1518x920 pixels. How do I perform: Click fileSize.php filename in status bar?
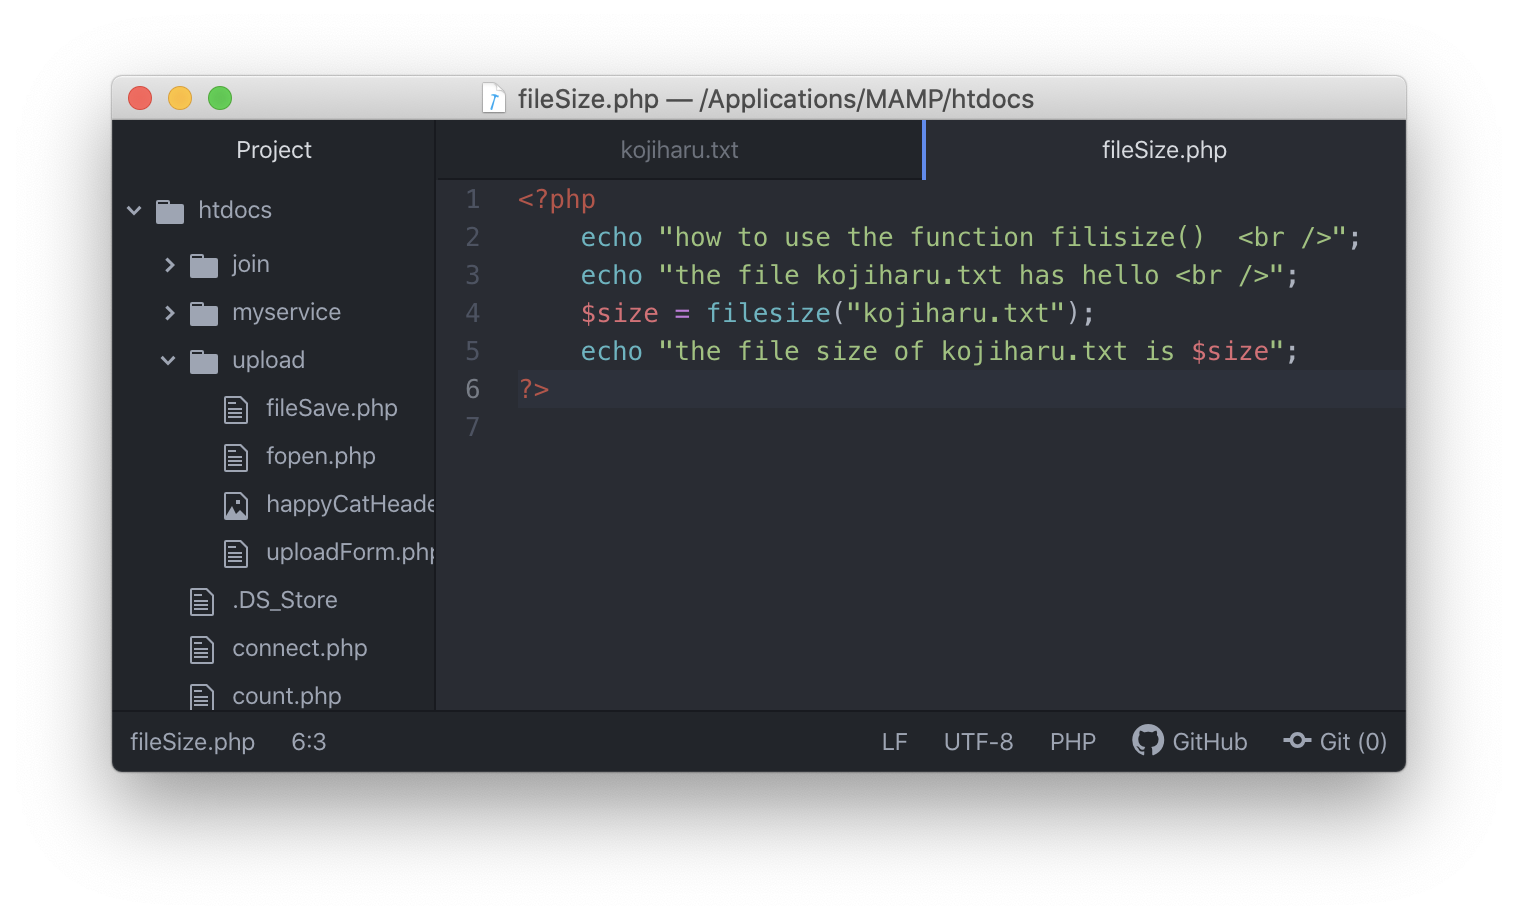click(192, 742)
